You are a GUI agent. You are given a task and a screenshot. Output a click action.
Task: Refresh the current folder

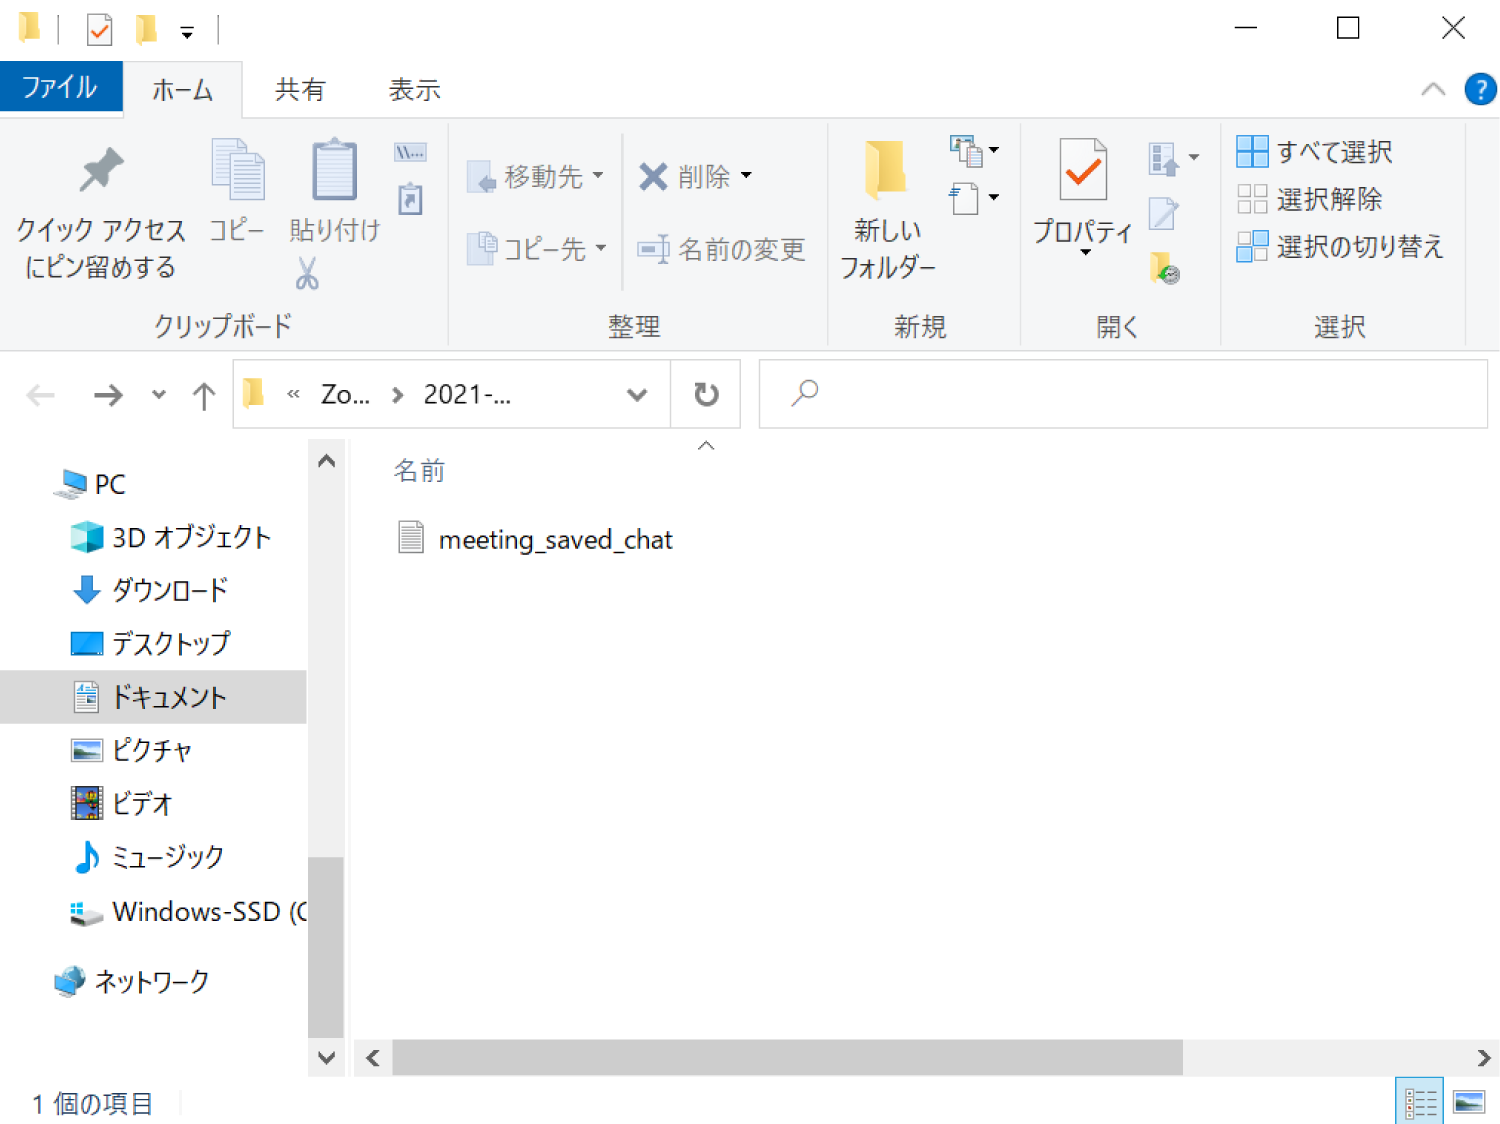(x=706, y=395)
